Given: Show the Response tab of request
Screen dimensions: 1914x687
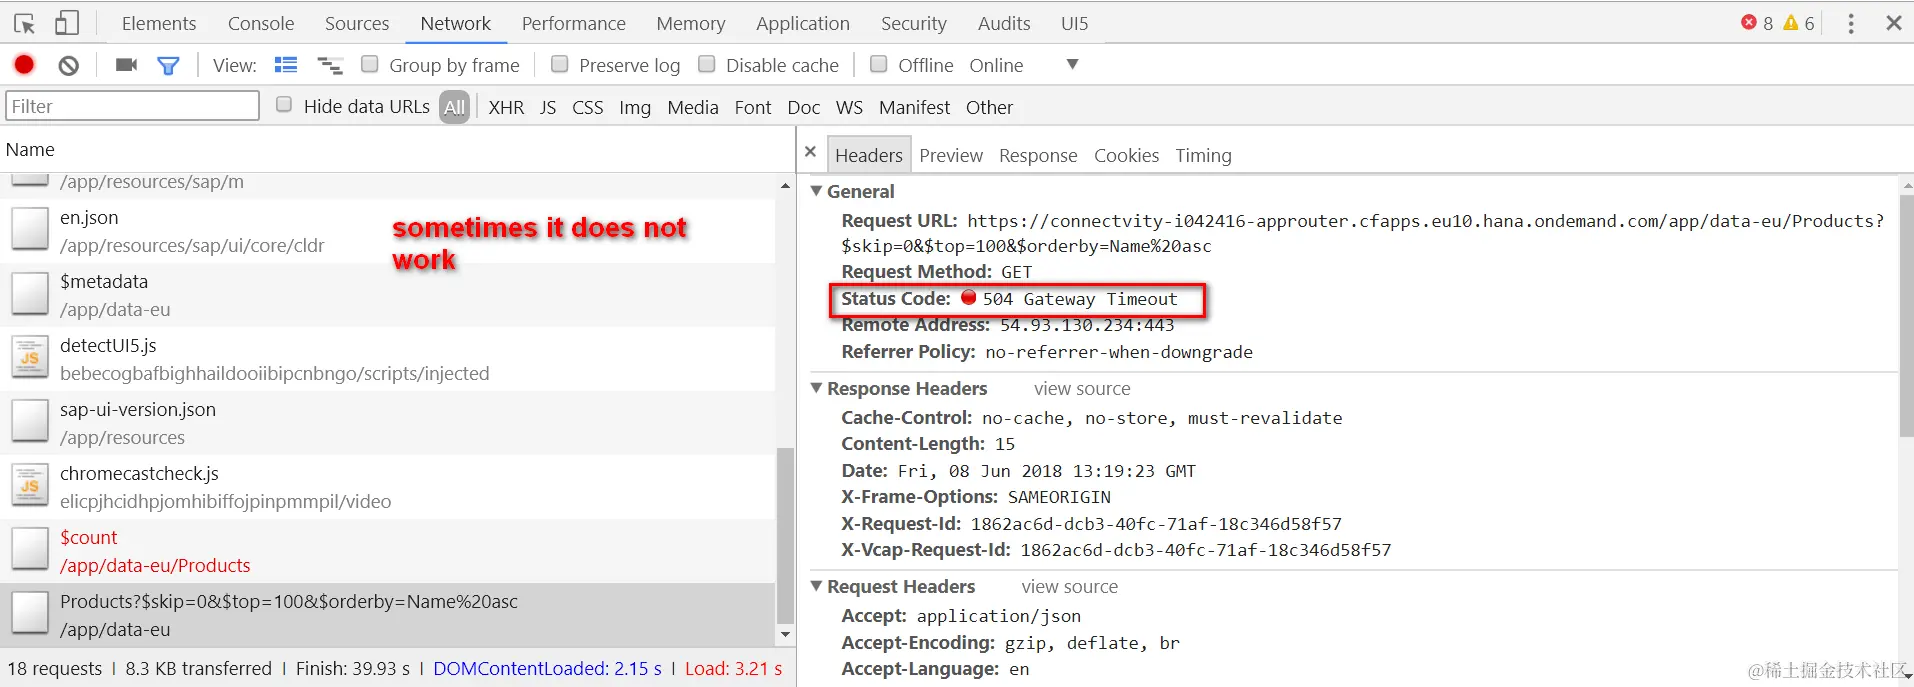Looking at the screenshot, I should [x=1038, y=155].
